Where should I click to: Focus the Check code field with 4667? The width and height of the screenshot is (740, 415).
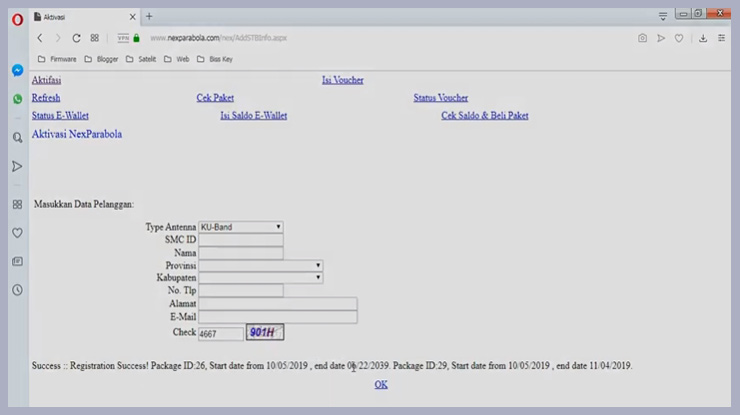pyautogui.click(x=221, y=333)
